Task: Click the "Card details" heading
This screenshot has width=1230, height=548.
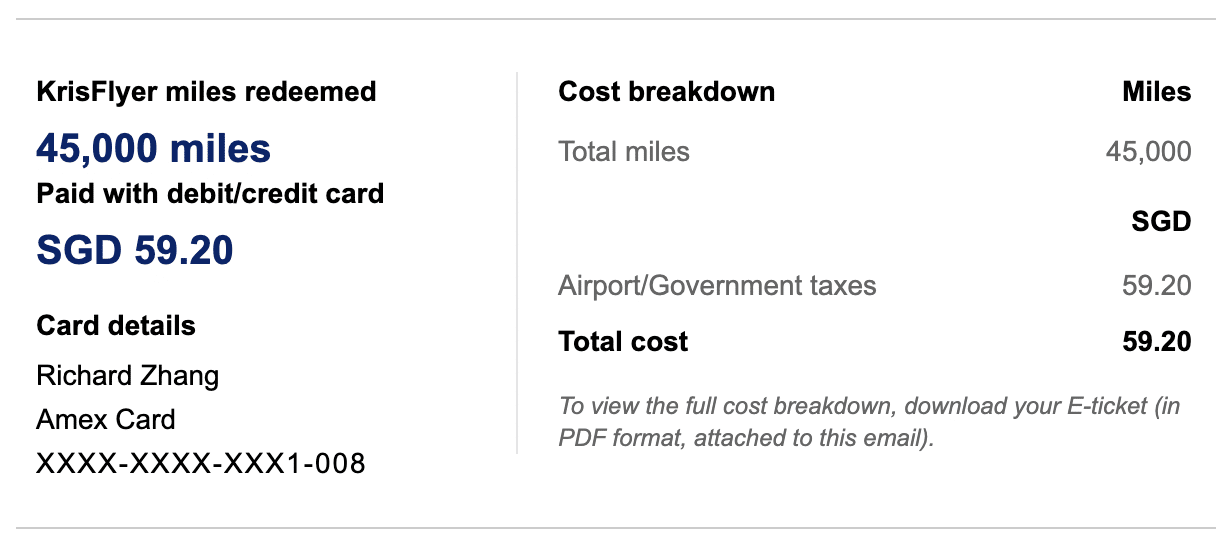Action: pyautogui.click(x=116, y=326)
